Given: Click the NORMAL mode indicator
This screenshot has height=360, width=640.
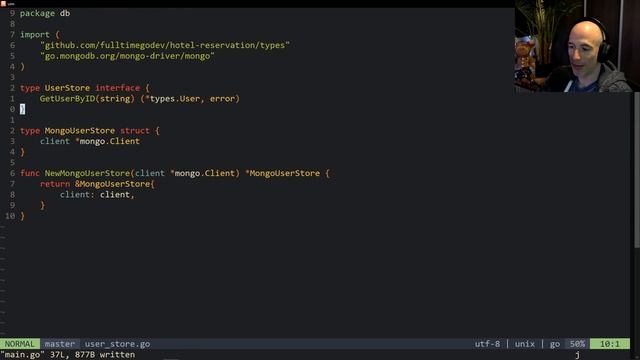Looking at the screenshot, I should (20, 344).
